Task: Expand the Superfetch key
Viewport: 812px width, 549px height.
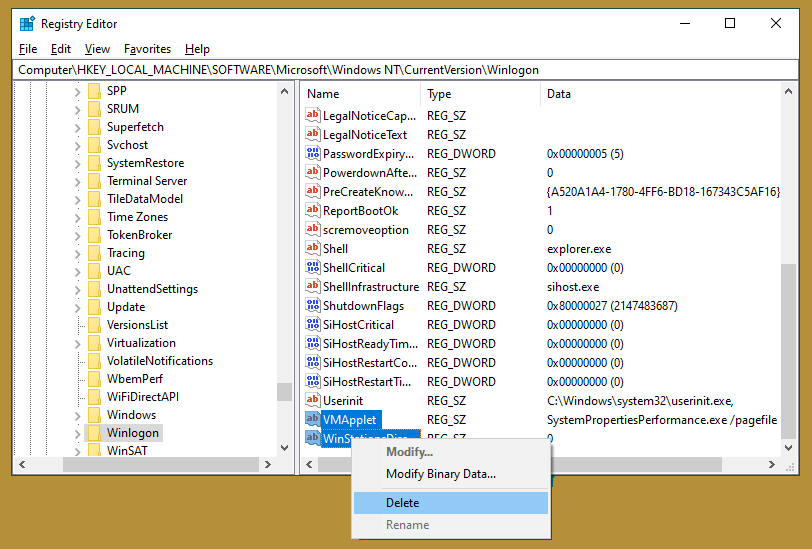Action: [x=77, y=128]
